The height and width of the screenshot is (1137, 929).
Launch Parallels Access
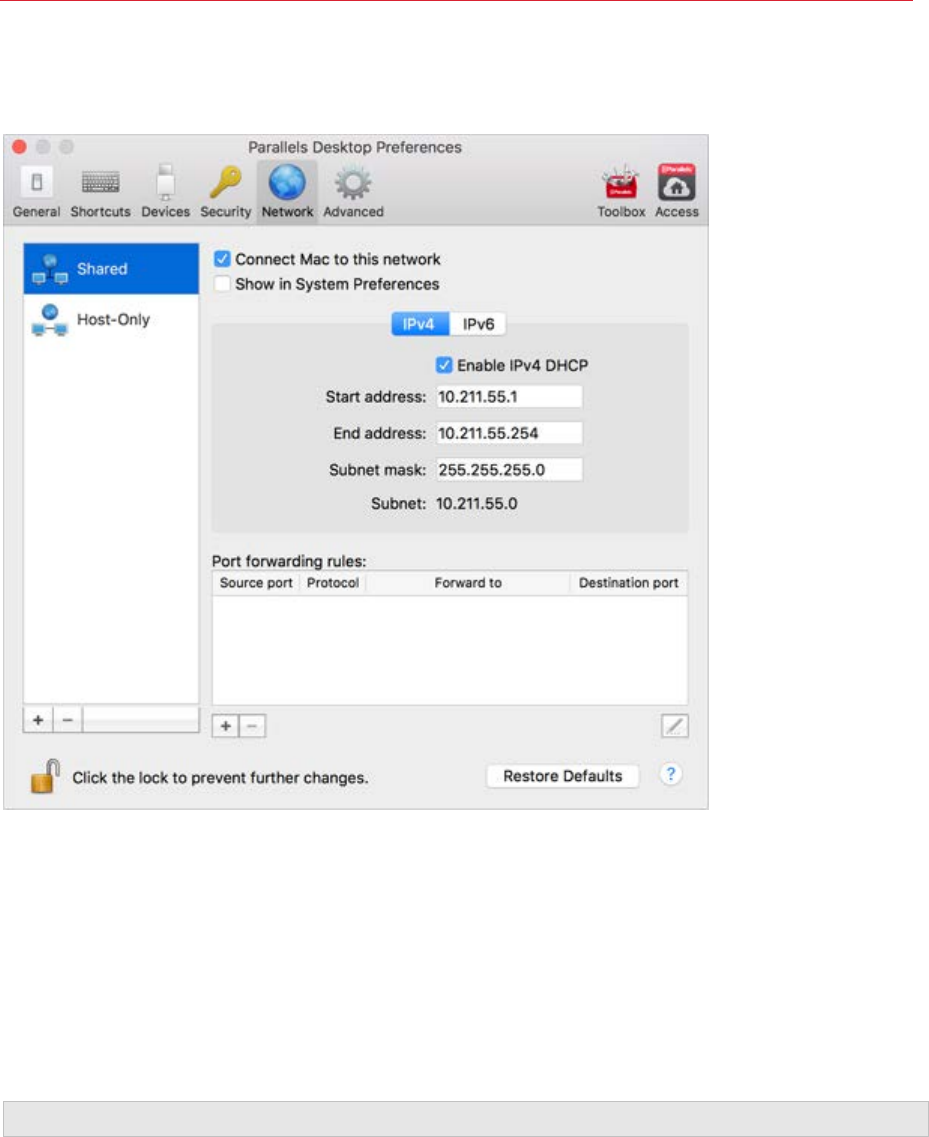(x=677, y=192)
